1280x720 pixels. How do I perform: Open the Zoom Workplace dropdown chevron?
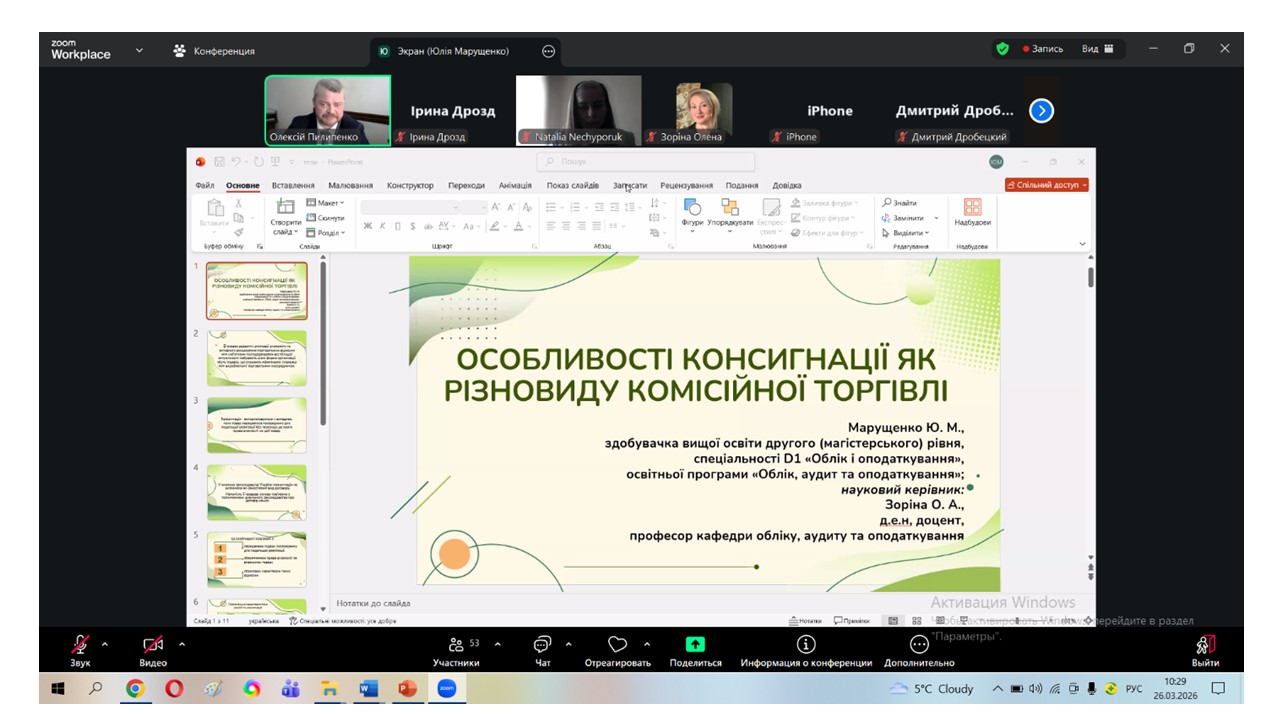coord(139,50)
